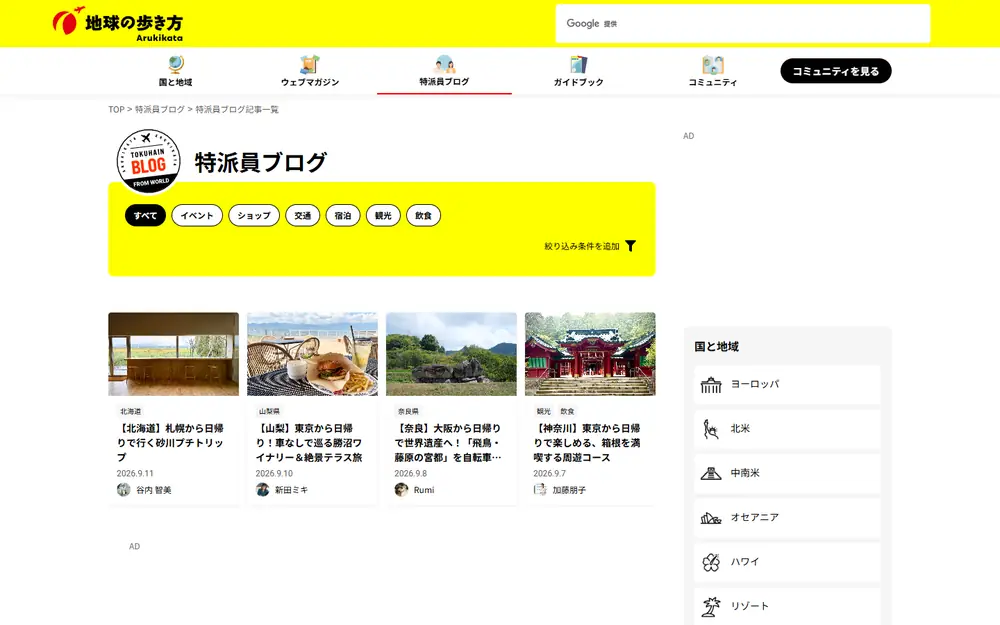Select the すべて filter chip
The image size is (1000, 625).
145,216
